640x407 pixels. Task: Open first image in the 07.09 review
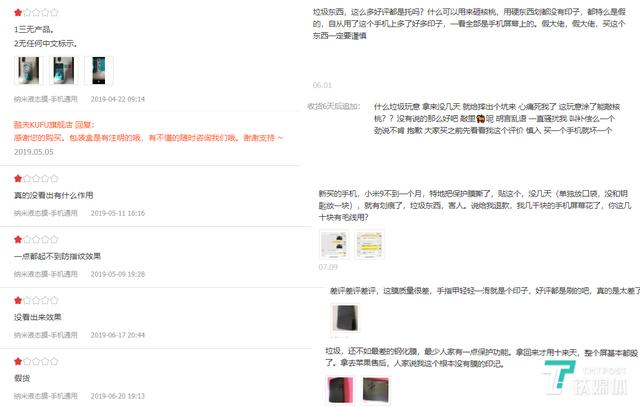pos(334,245)
